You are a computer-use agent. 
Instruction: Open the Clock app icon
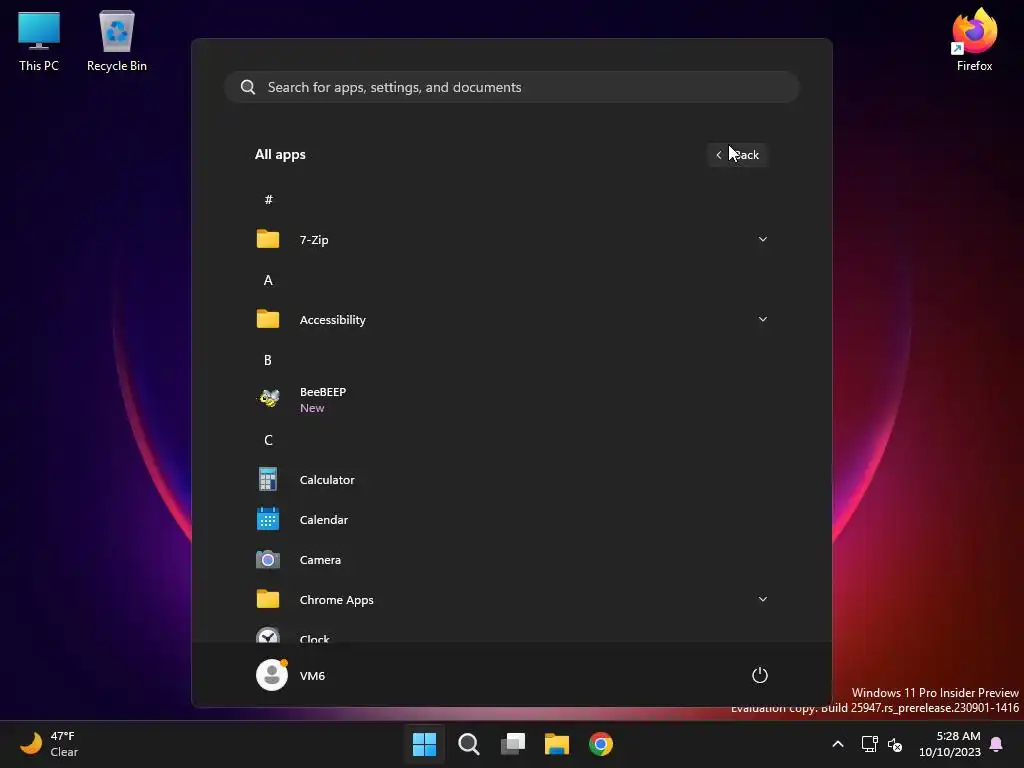pyautogui.click(x=268, y=635)
